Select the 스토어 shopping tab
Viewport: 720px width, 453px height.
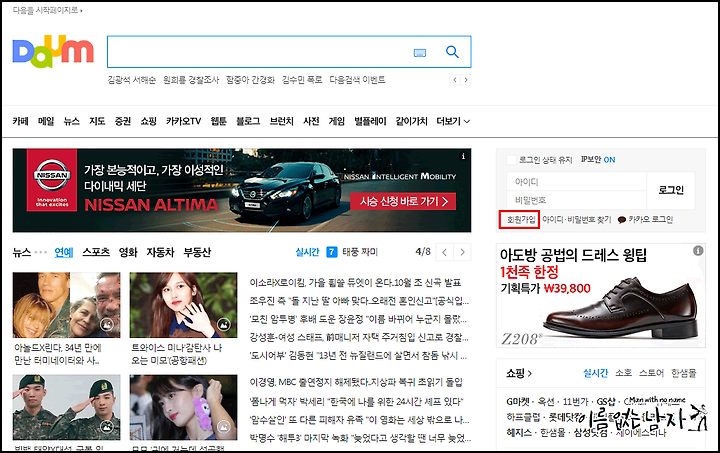[x=652, y=373]
